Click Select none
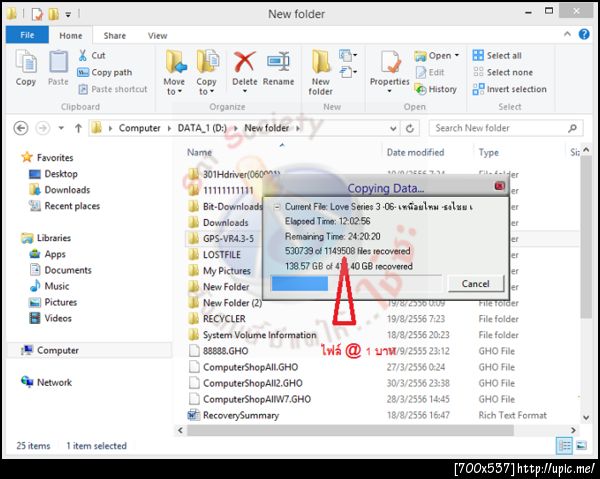The height and width of the screenshot is (479, 600). click(x=503, y=72)
